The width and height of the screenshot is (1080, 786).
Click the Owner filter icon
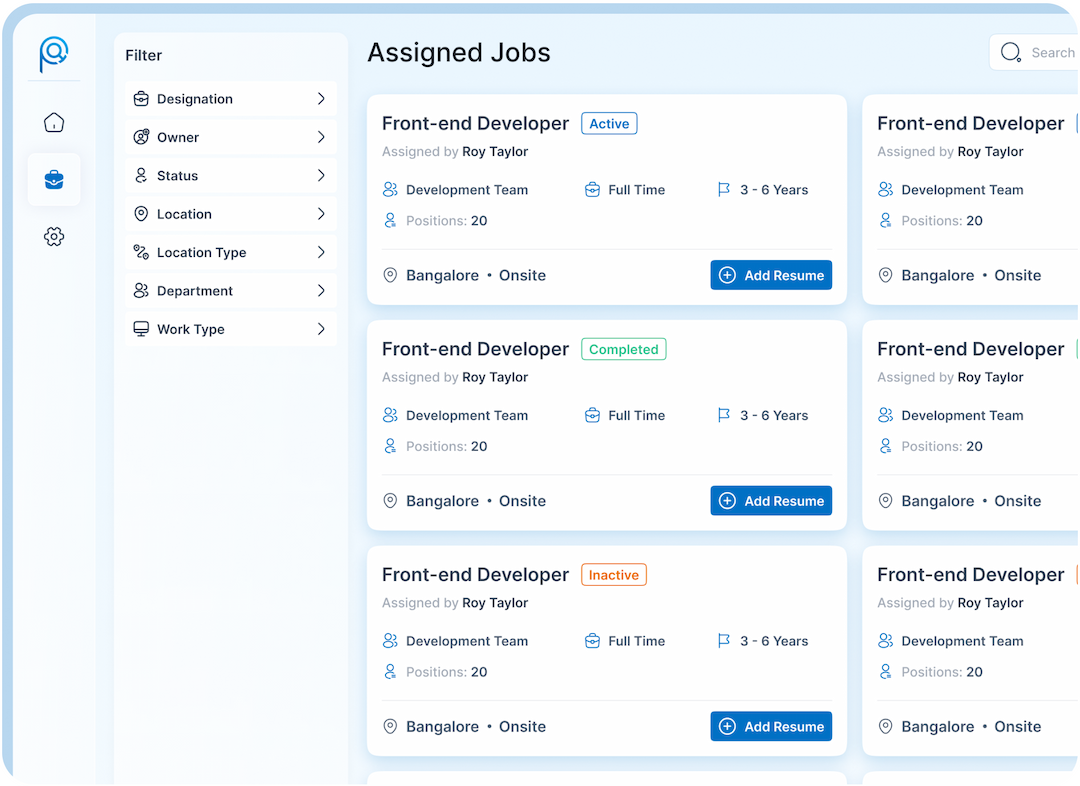141,137
